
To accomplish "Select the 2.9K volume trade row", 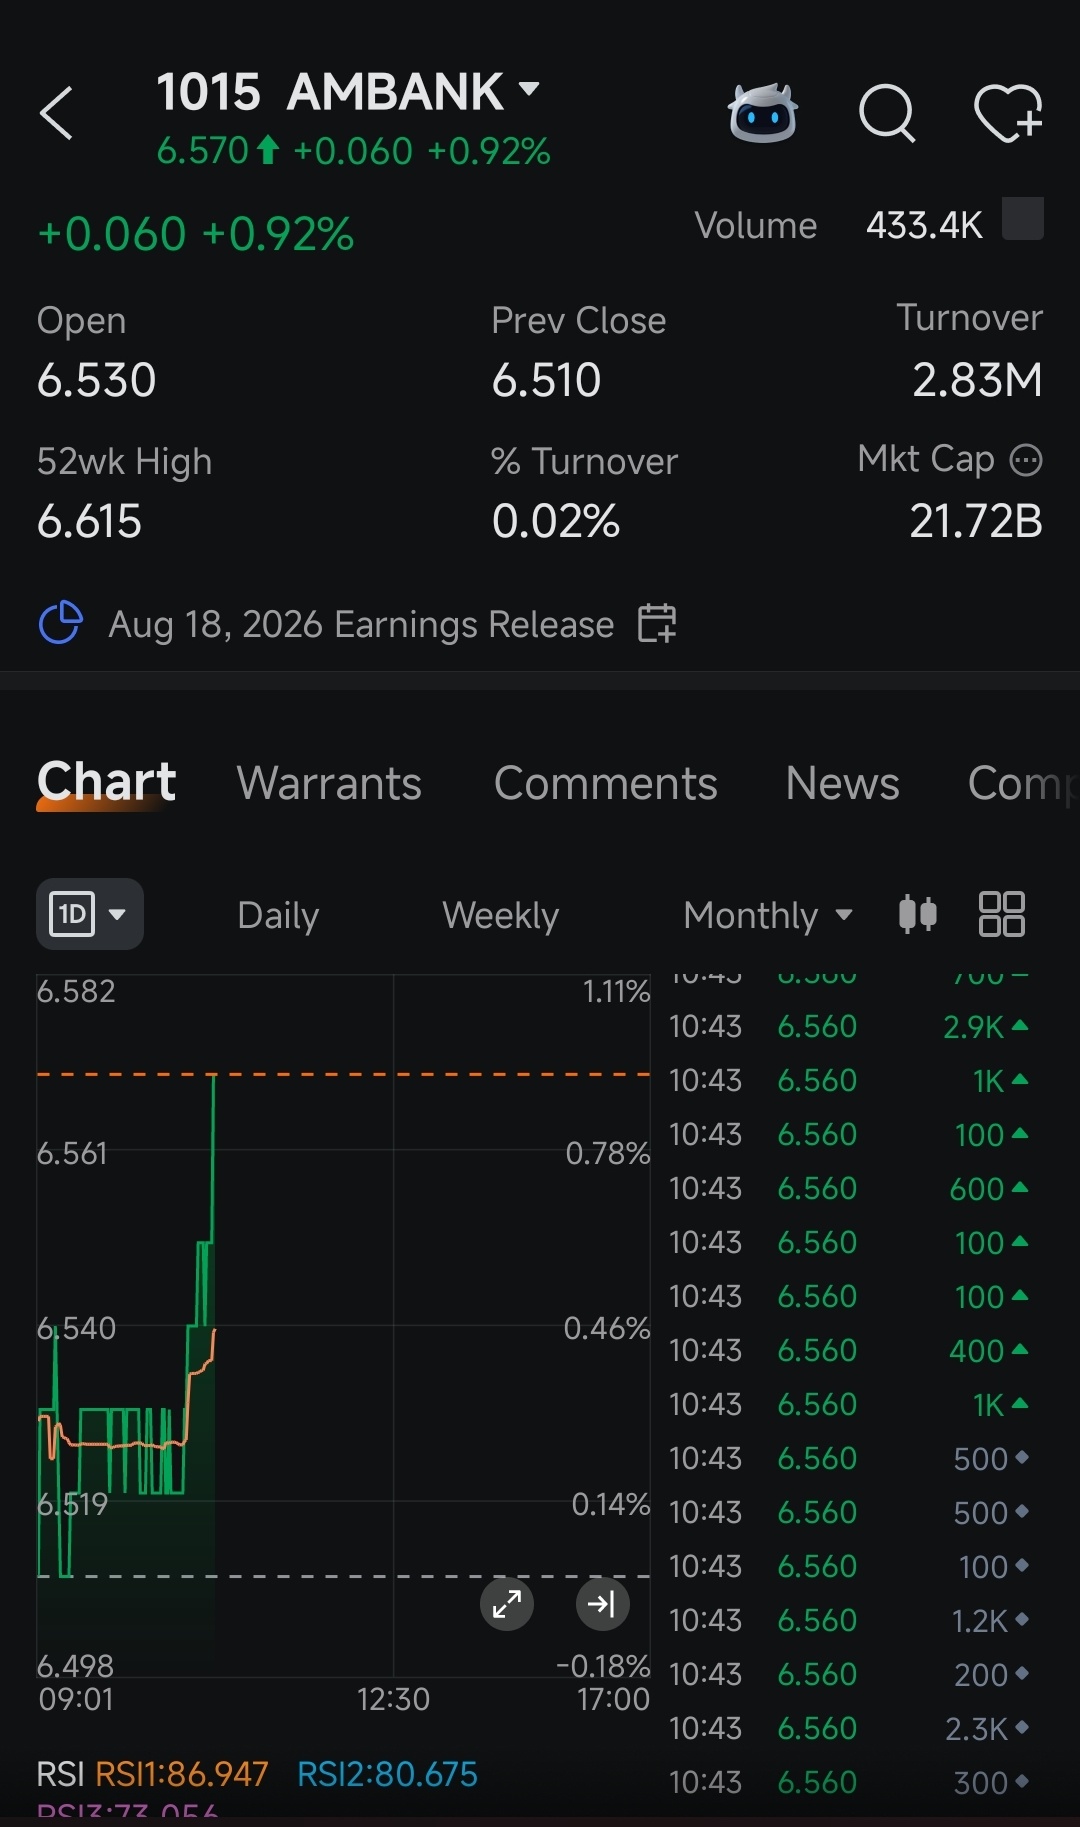I will 849,1027.
